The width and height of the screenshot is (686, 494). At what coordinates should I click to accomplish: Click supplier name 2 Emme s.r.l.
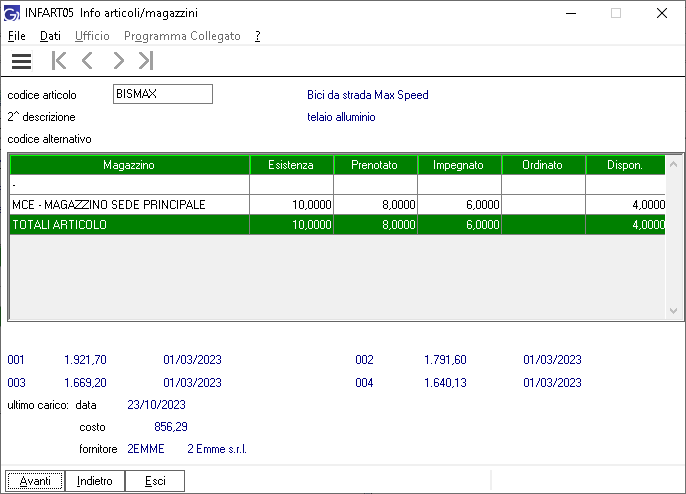point(217,449)
